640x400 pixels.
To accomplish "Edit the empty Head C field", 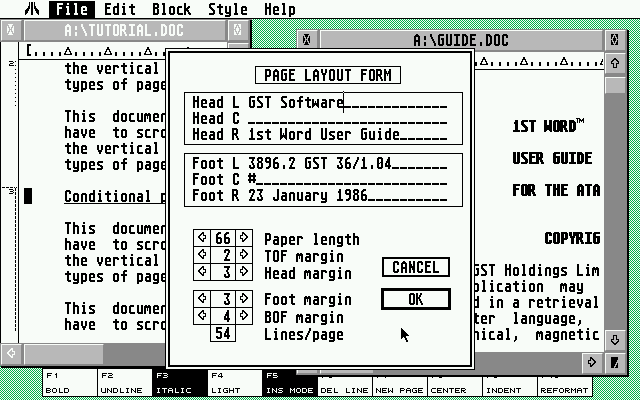I will point(347,118).
